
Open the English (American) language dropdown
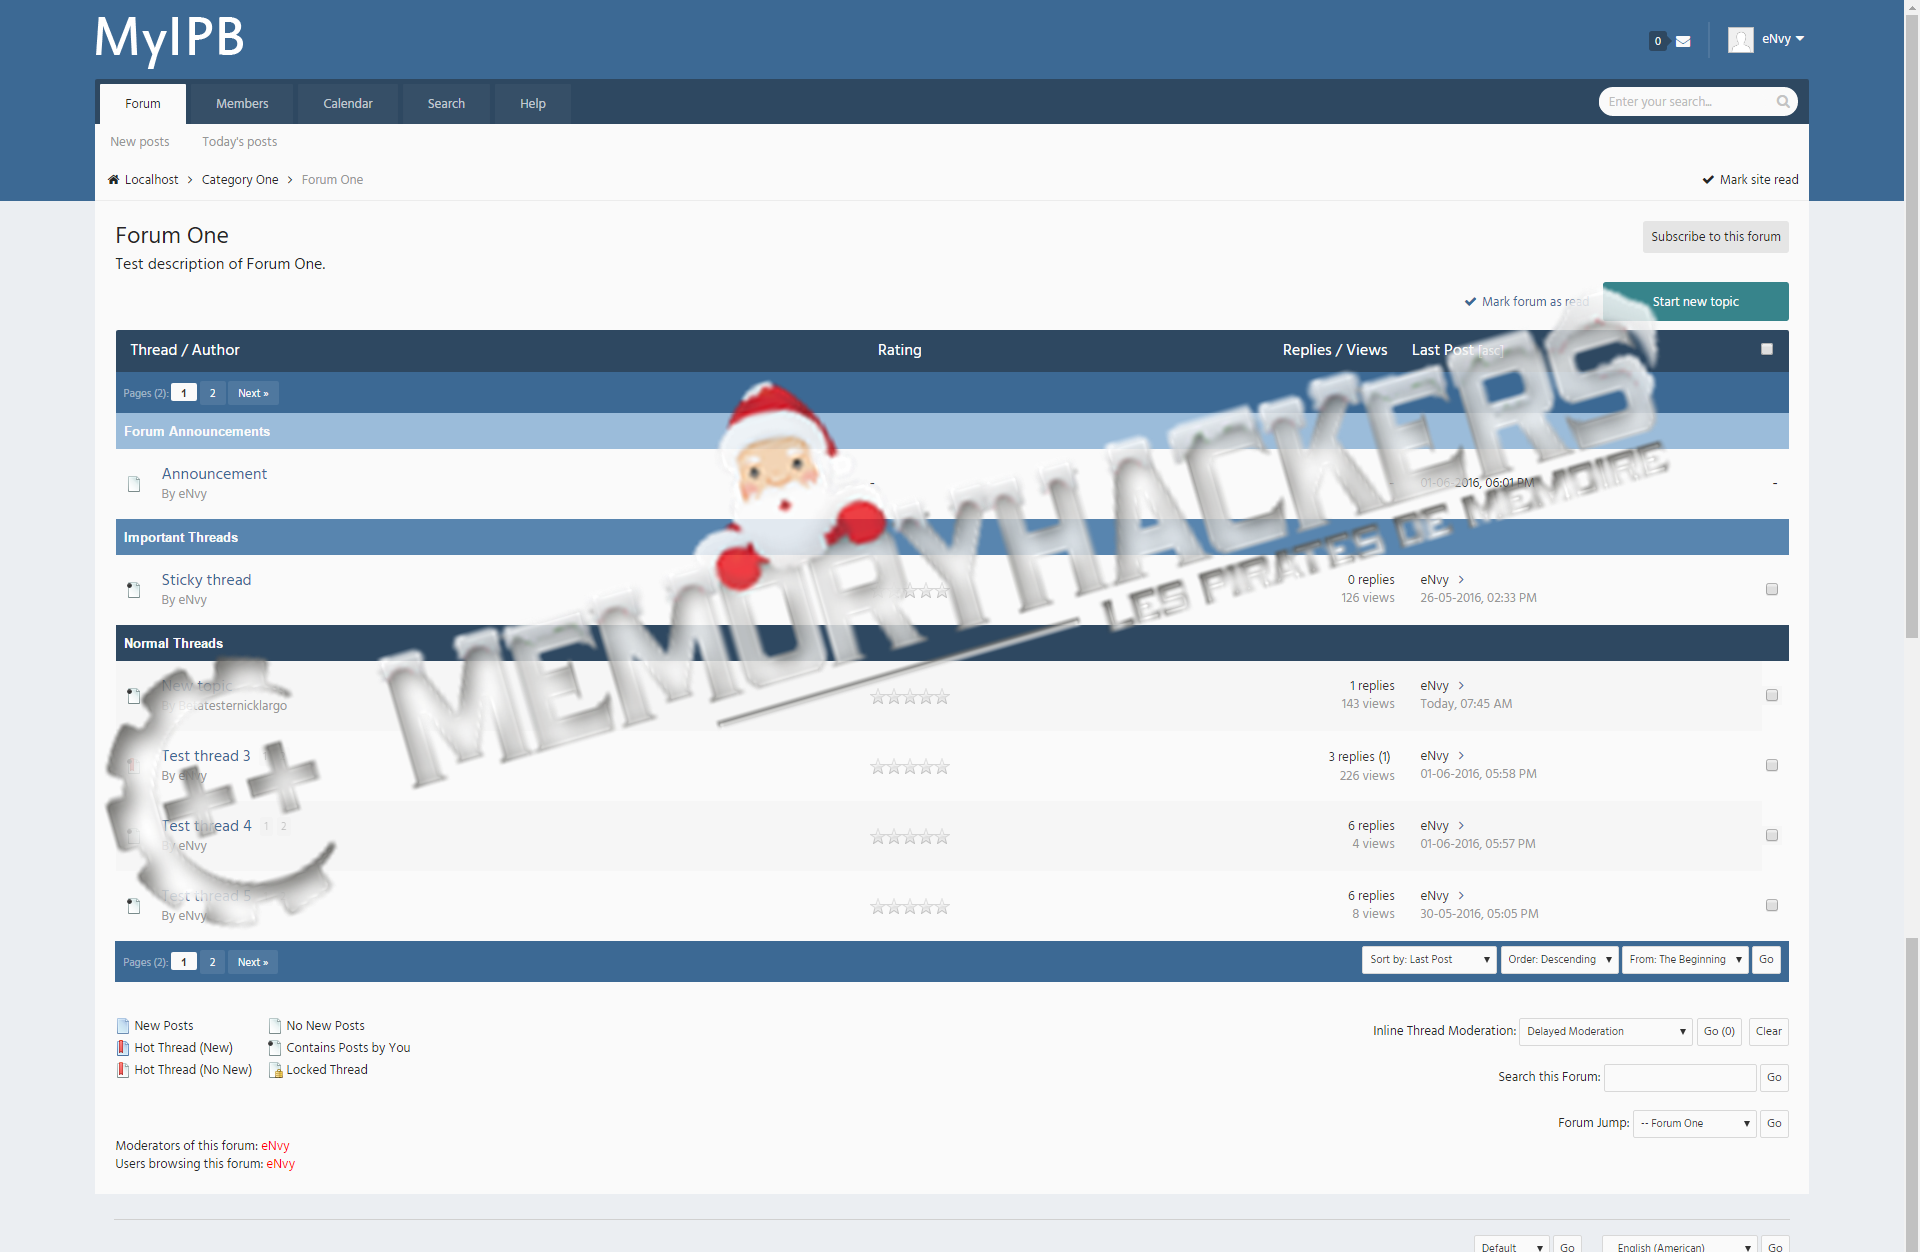tap(1680, 1245)
